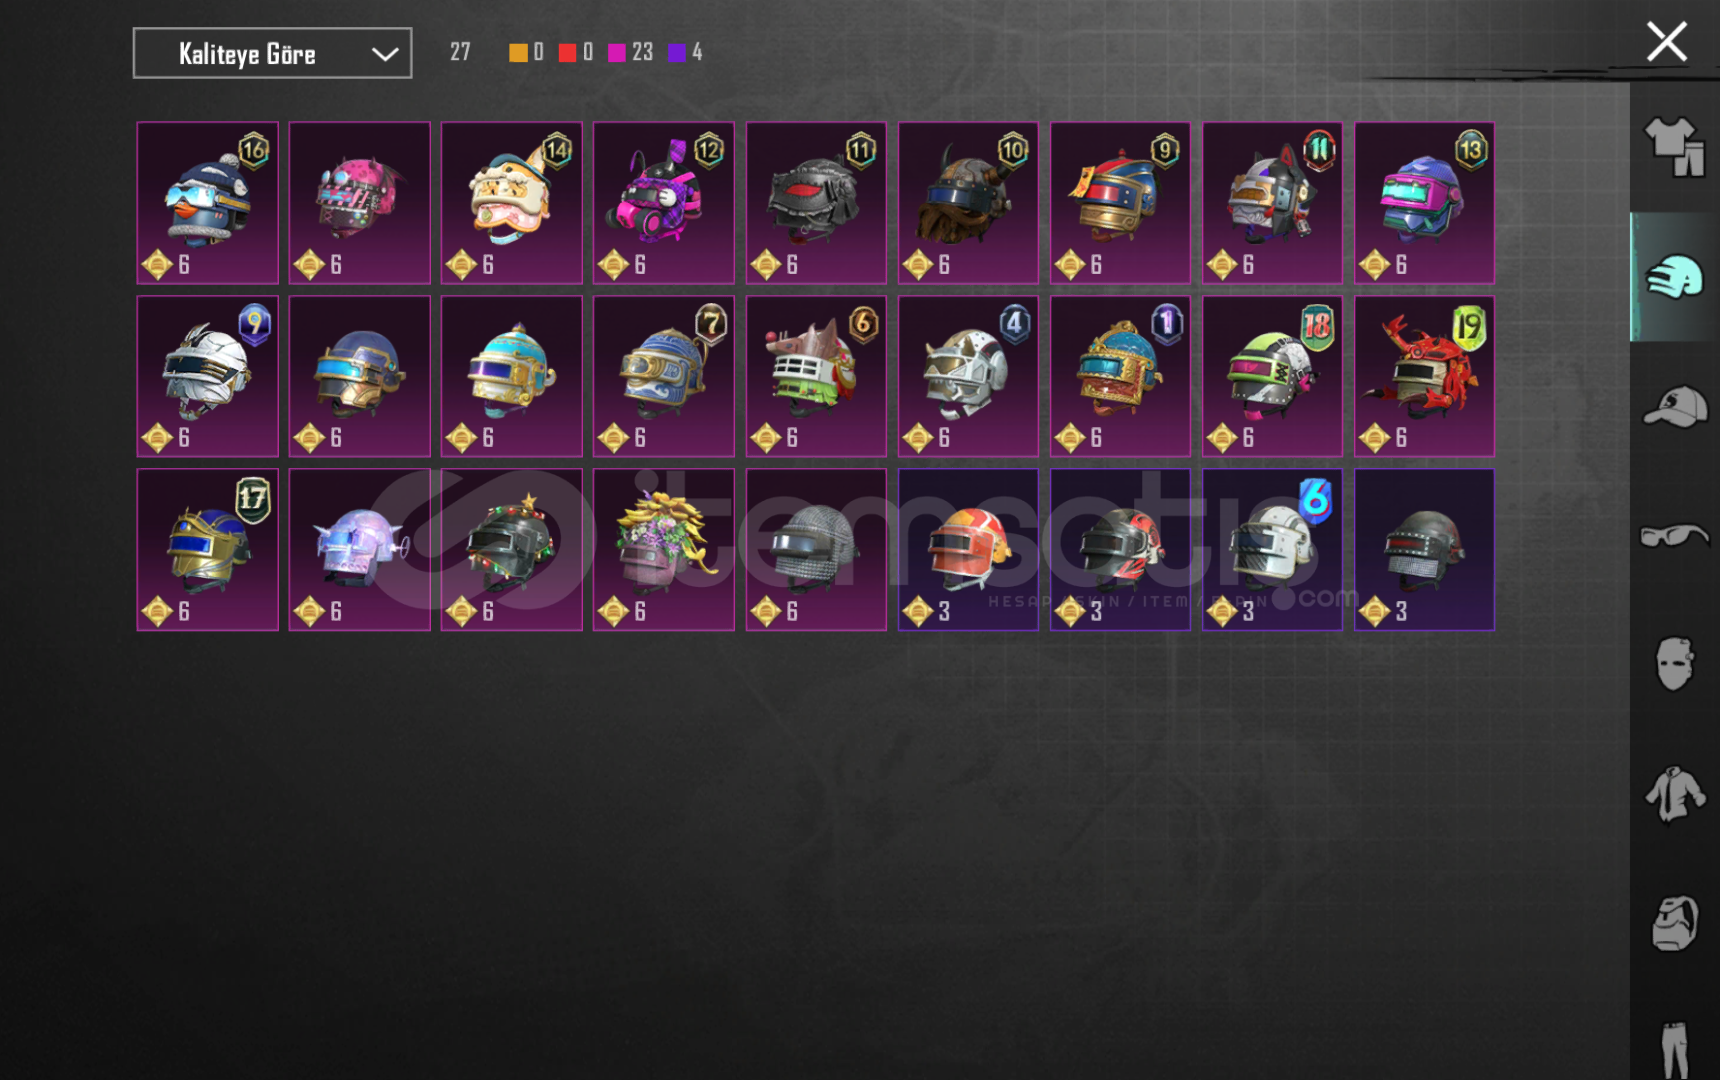Choose the gold-blue helmet with badge 17
The image size is (1720, 1080).
tap(208, 549)
